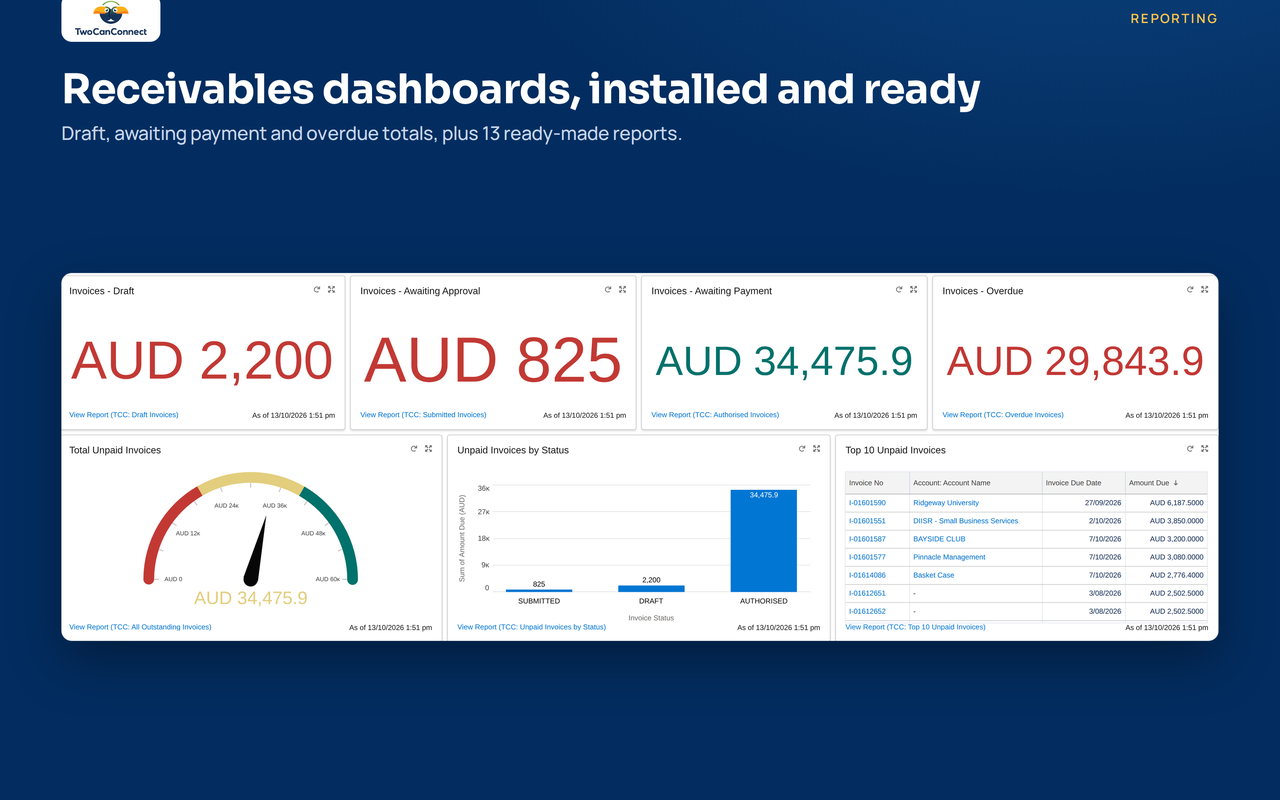Expand the Unpaid Invoices by Status chart

point(816,448)
